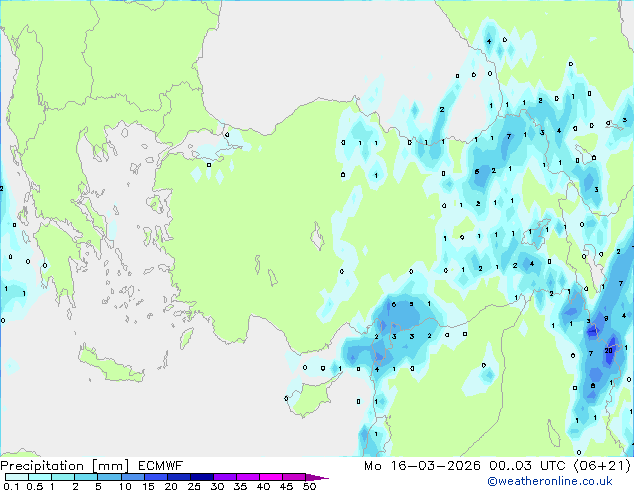Click the legend value '0.1'

point(11,486)
